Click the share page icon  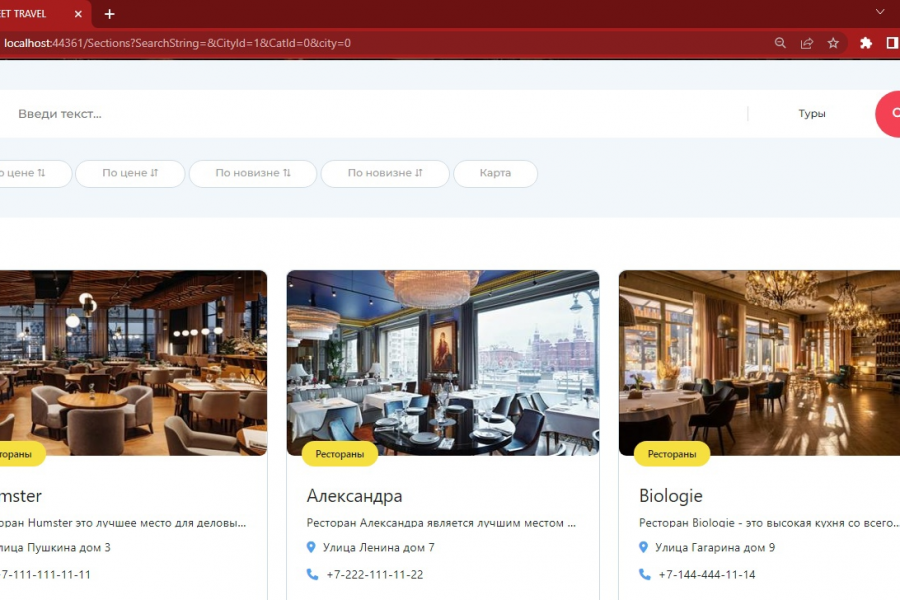coord(806,43)
